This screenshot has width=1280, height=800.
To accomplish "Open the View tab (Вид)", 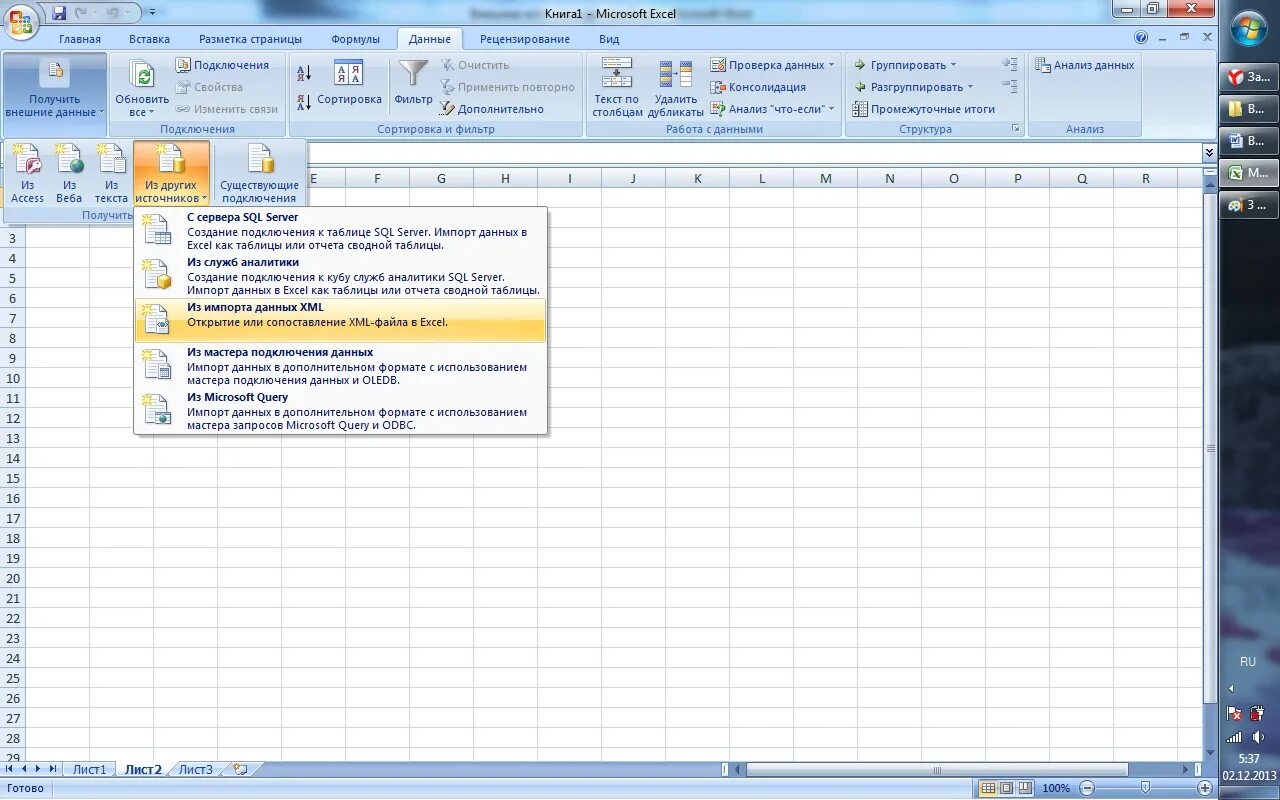I will [609, 39].
